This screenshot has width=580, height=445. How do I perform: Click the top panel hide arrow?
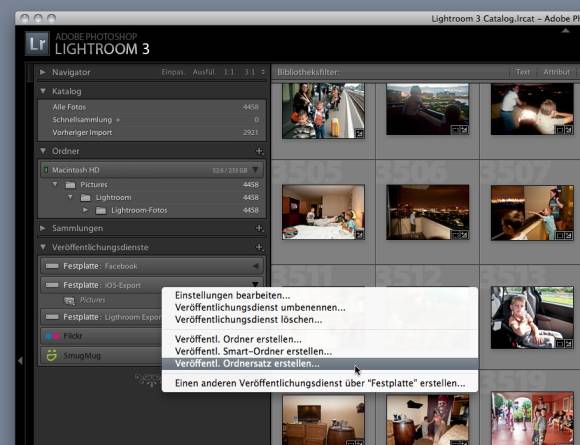pos(565,31)
